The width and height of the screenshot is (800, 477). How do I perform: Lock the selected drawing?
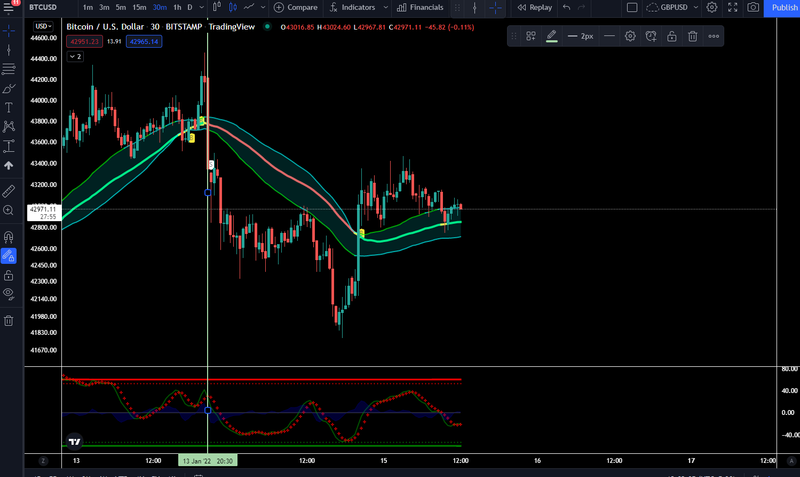(672, 36)
